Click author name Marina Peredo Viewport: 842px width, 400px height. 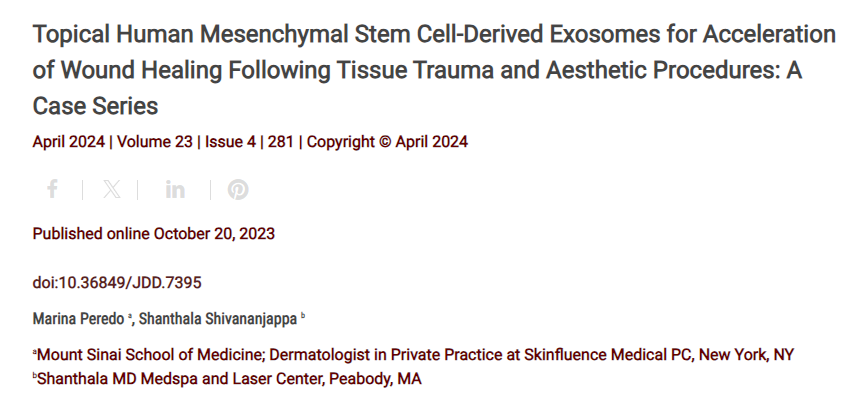75,318
